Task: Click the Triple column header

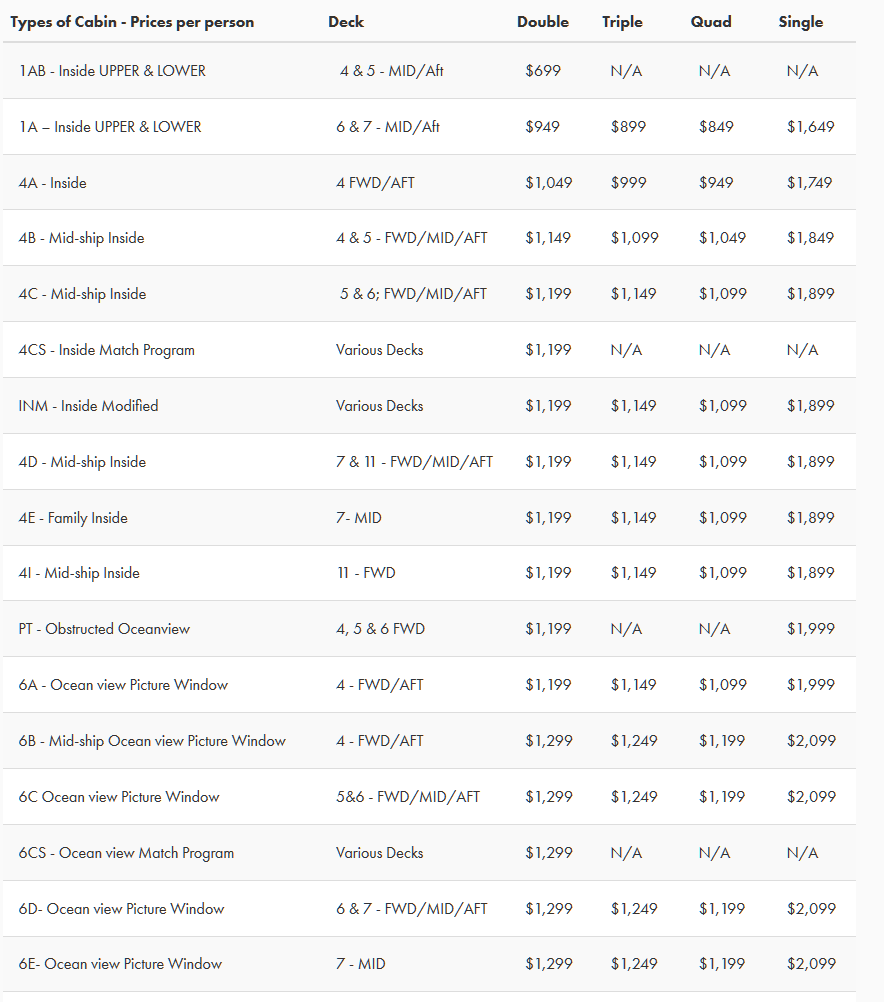Action: point(622,22)
